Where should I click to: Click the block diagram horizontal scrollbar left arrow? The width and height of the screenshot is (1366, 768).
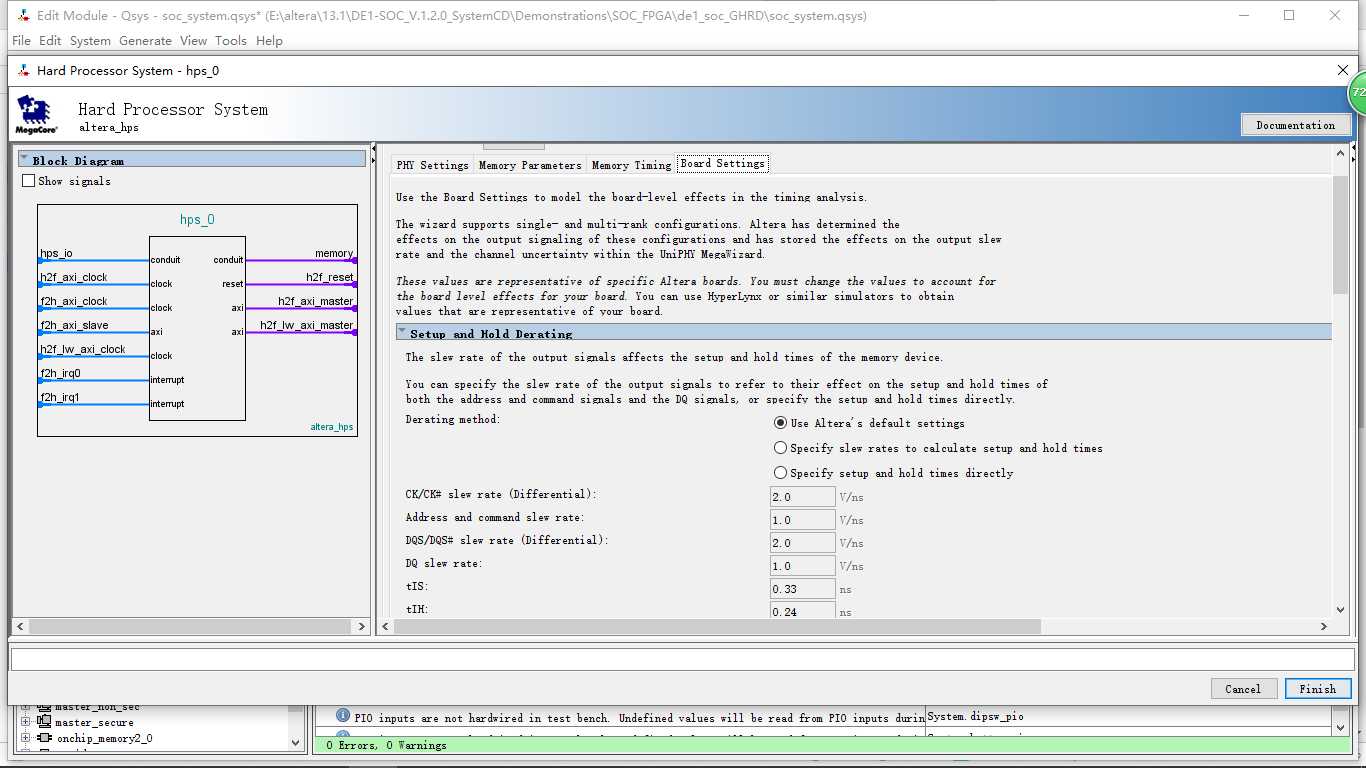pos(19,626)
